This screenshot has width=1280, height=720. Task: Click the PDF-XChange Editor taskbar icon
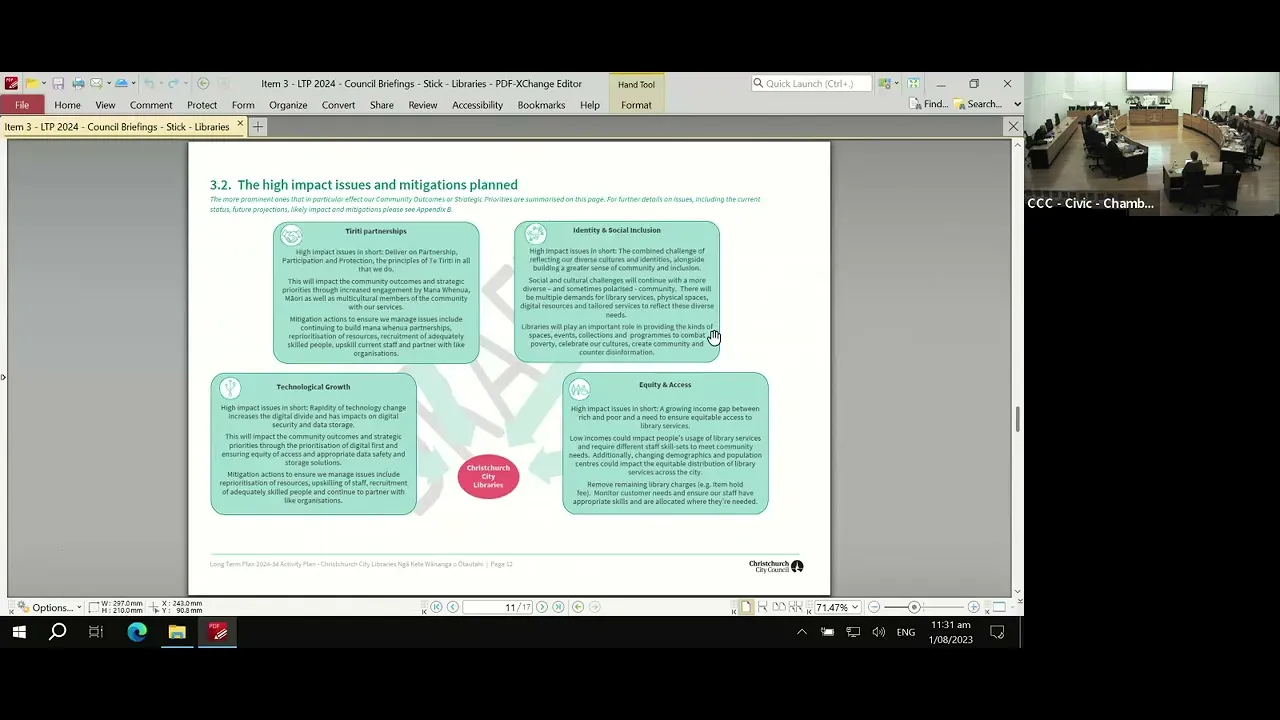point(218,632)
